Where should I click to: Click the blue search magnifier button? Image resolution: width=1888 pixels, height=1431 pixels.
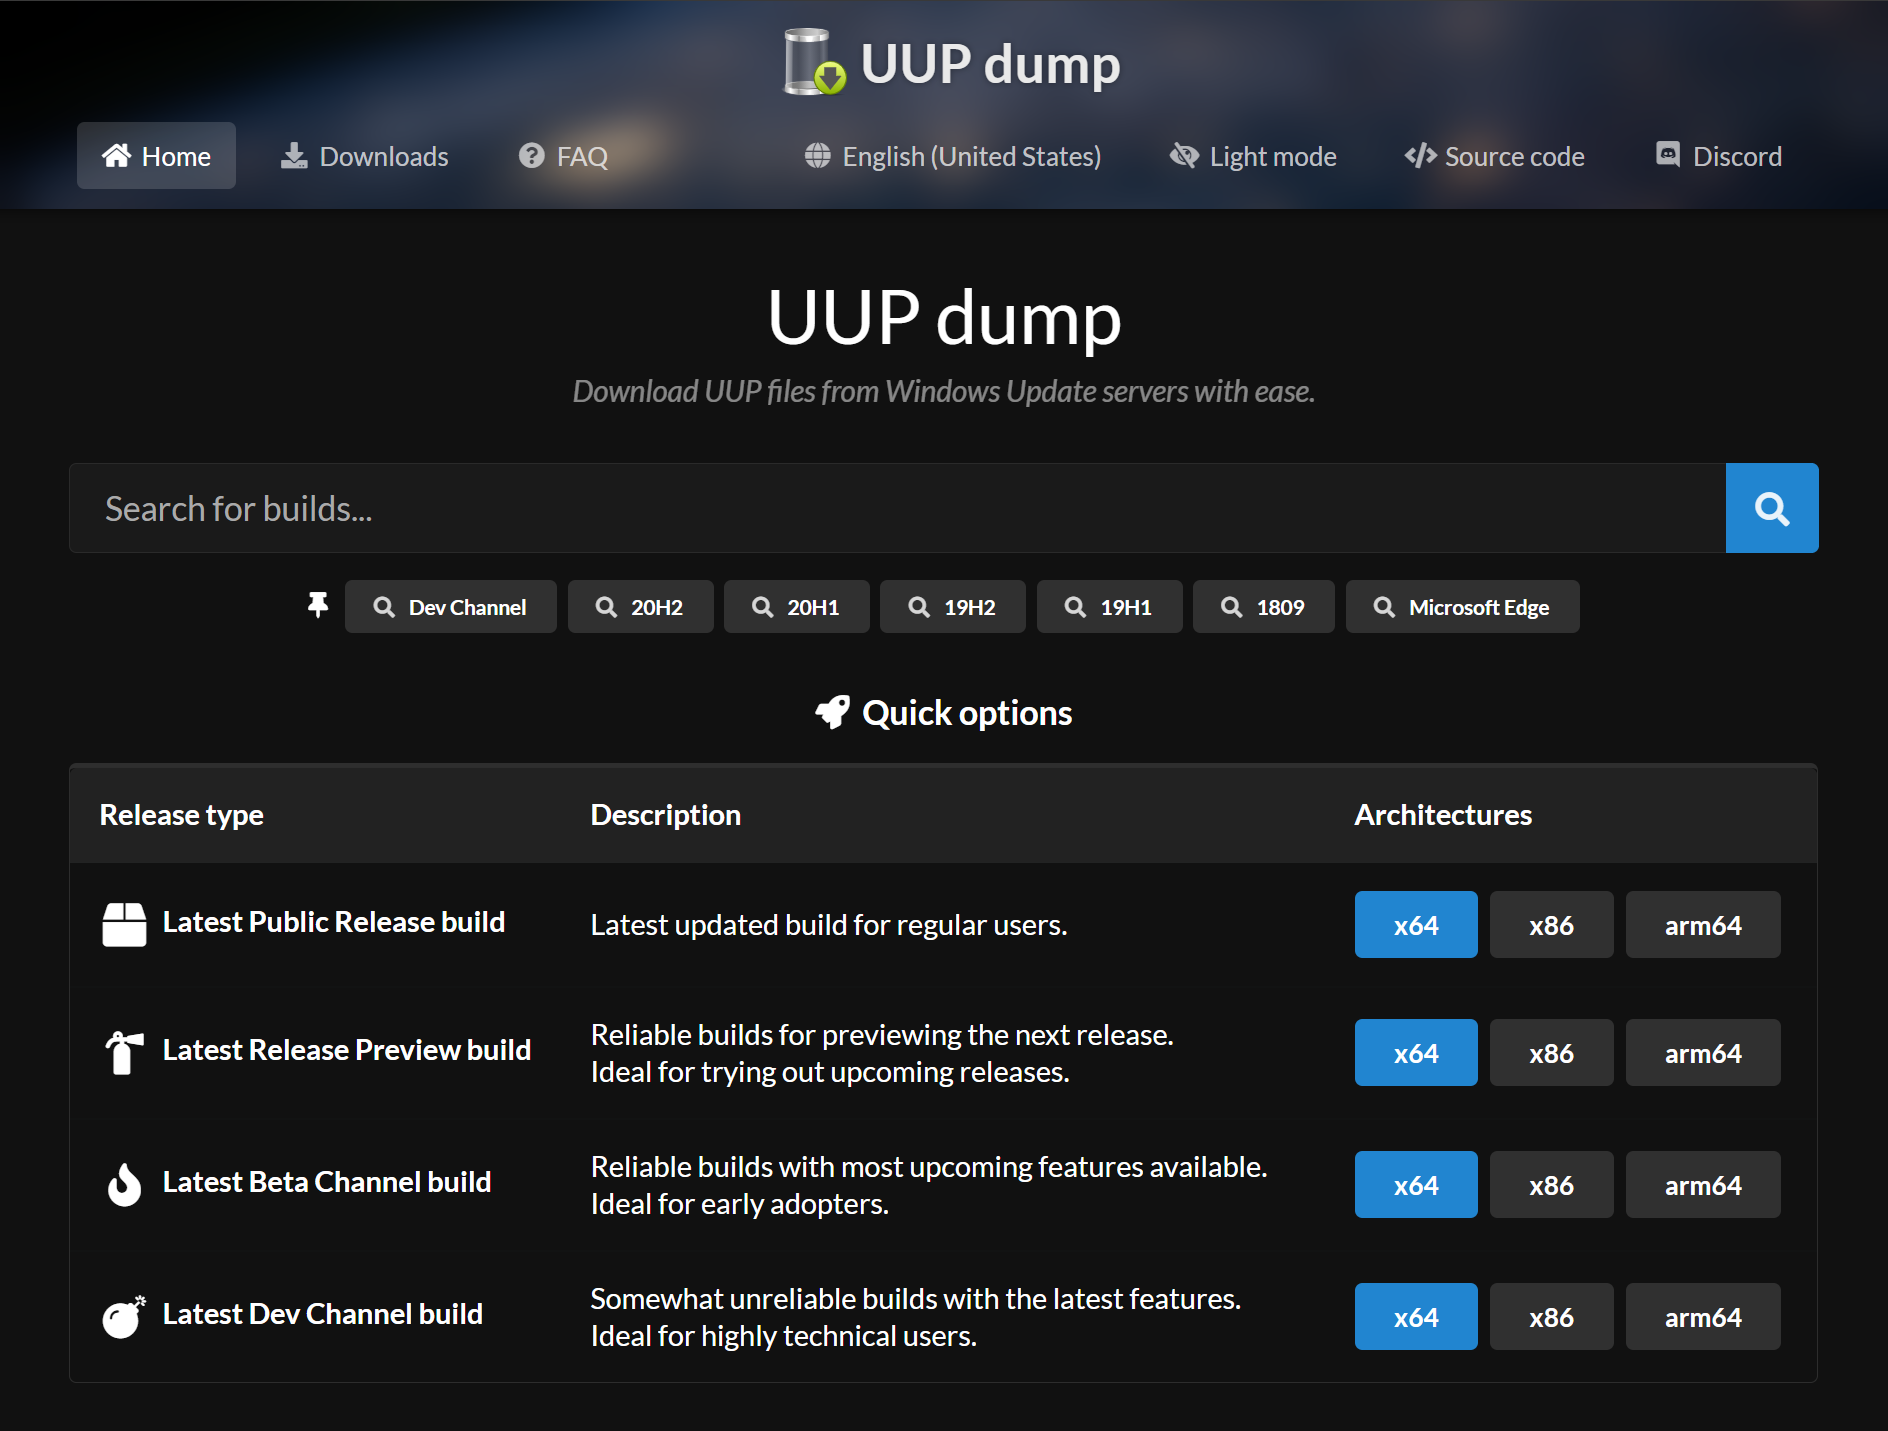(x=1772, y=508)
